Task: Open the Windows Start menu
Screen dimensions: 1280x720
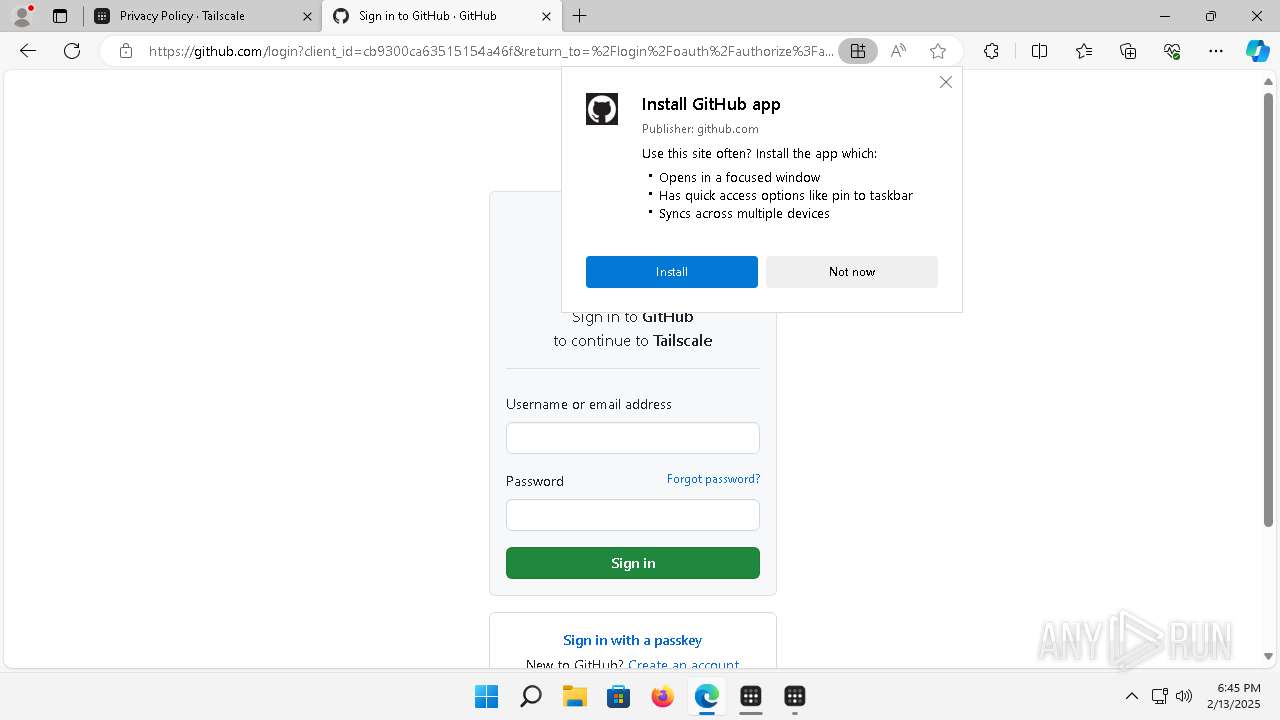Action: pos(487,696)
